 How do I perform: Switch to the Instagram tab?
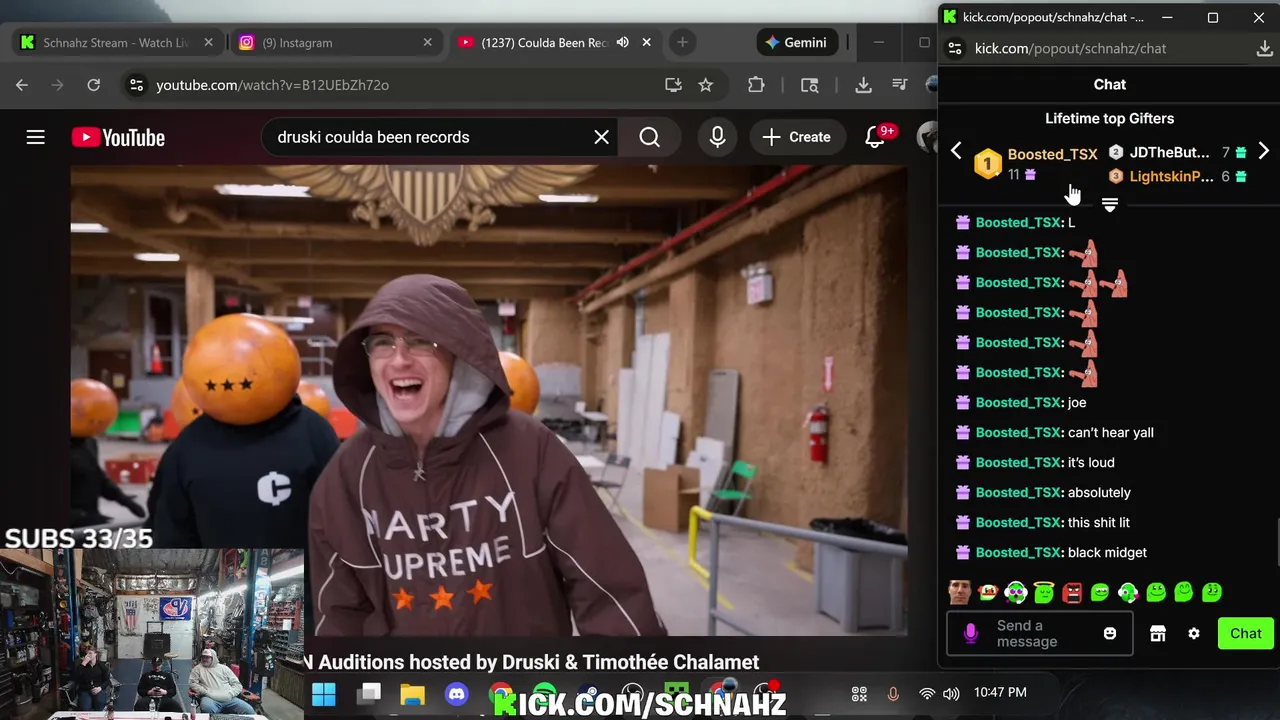tap(334, 43)
